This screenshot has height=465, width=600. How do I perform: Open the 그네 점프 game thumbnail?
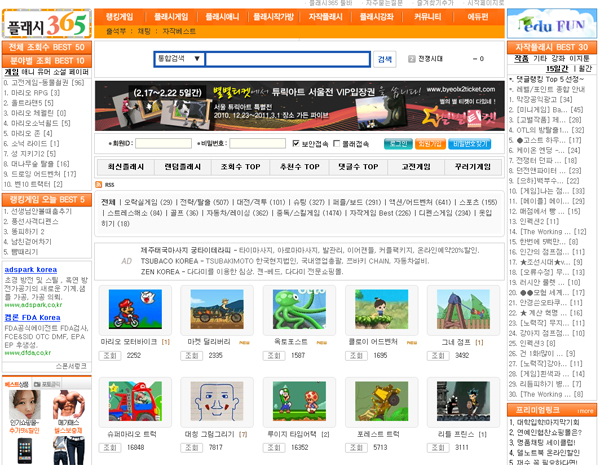[463, 309]
